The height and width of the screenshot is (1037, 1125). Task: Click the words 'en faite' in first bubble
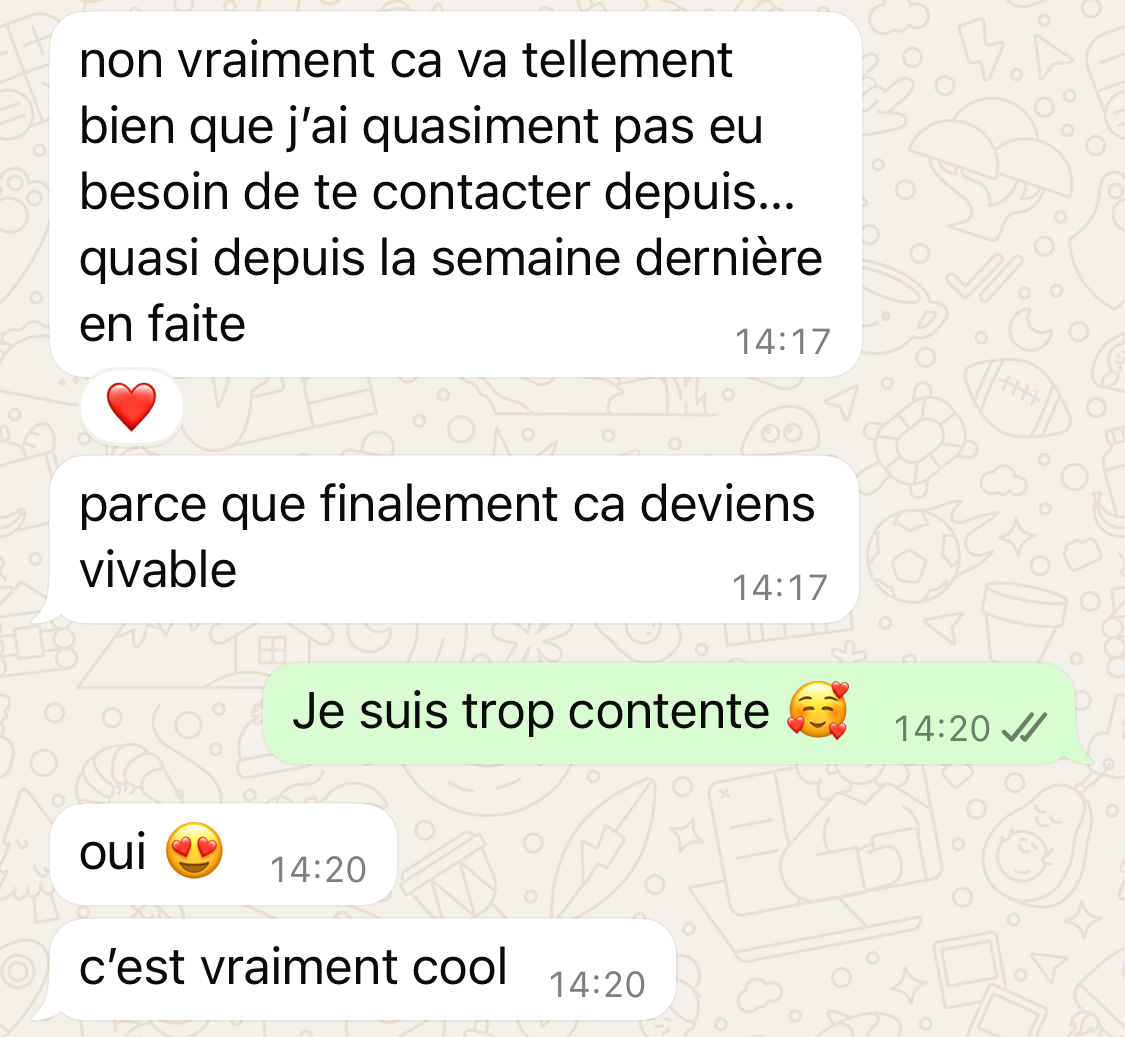pos(163,324)
